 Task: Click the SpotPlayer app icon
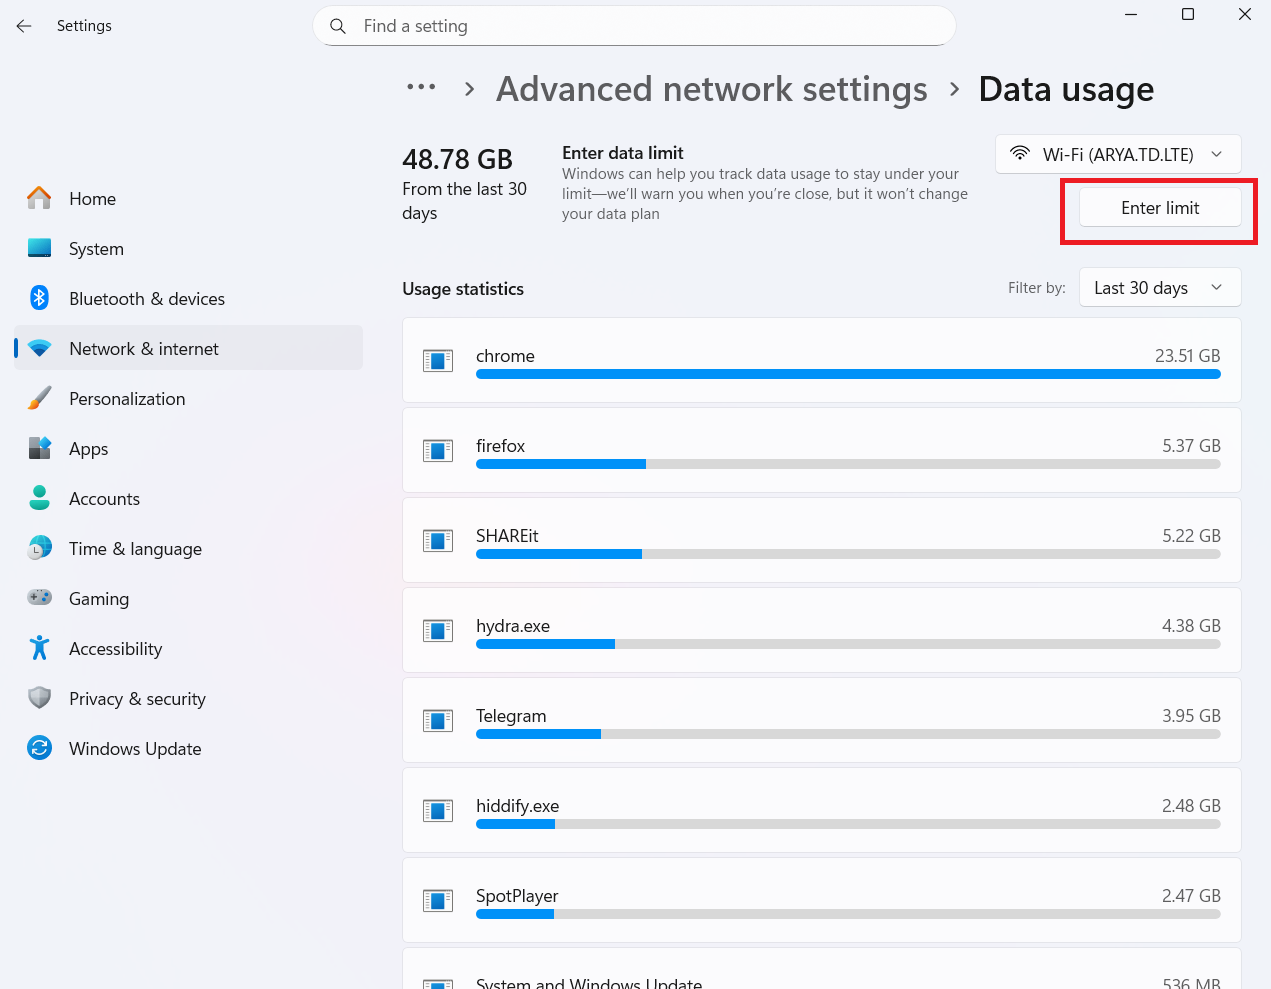pos(438,900)
